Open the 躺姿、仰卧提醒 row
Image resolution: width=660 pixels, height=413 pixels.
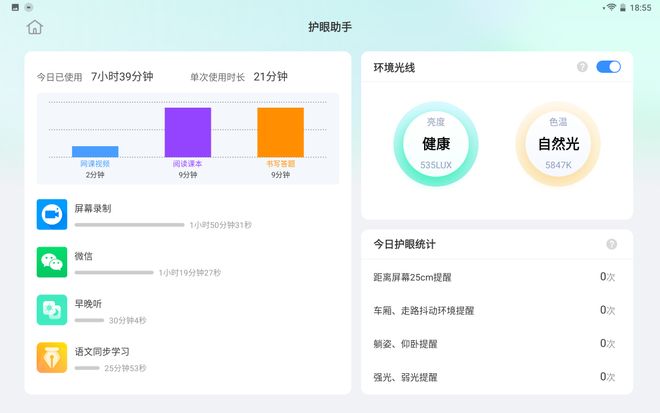click(497, 344)
